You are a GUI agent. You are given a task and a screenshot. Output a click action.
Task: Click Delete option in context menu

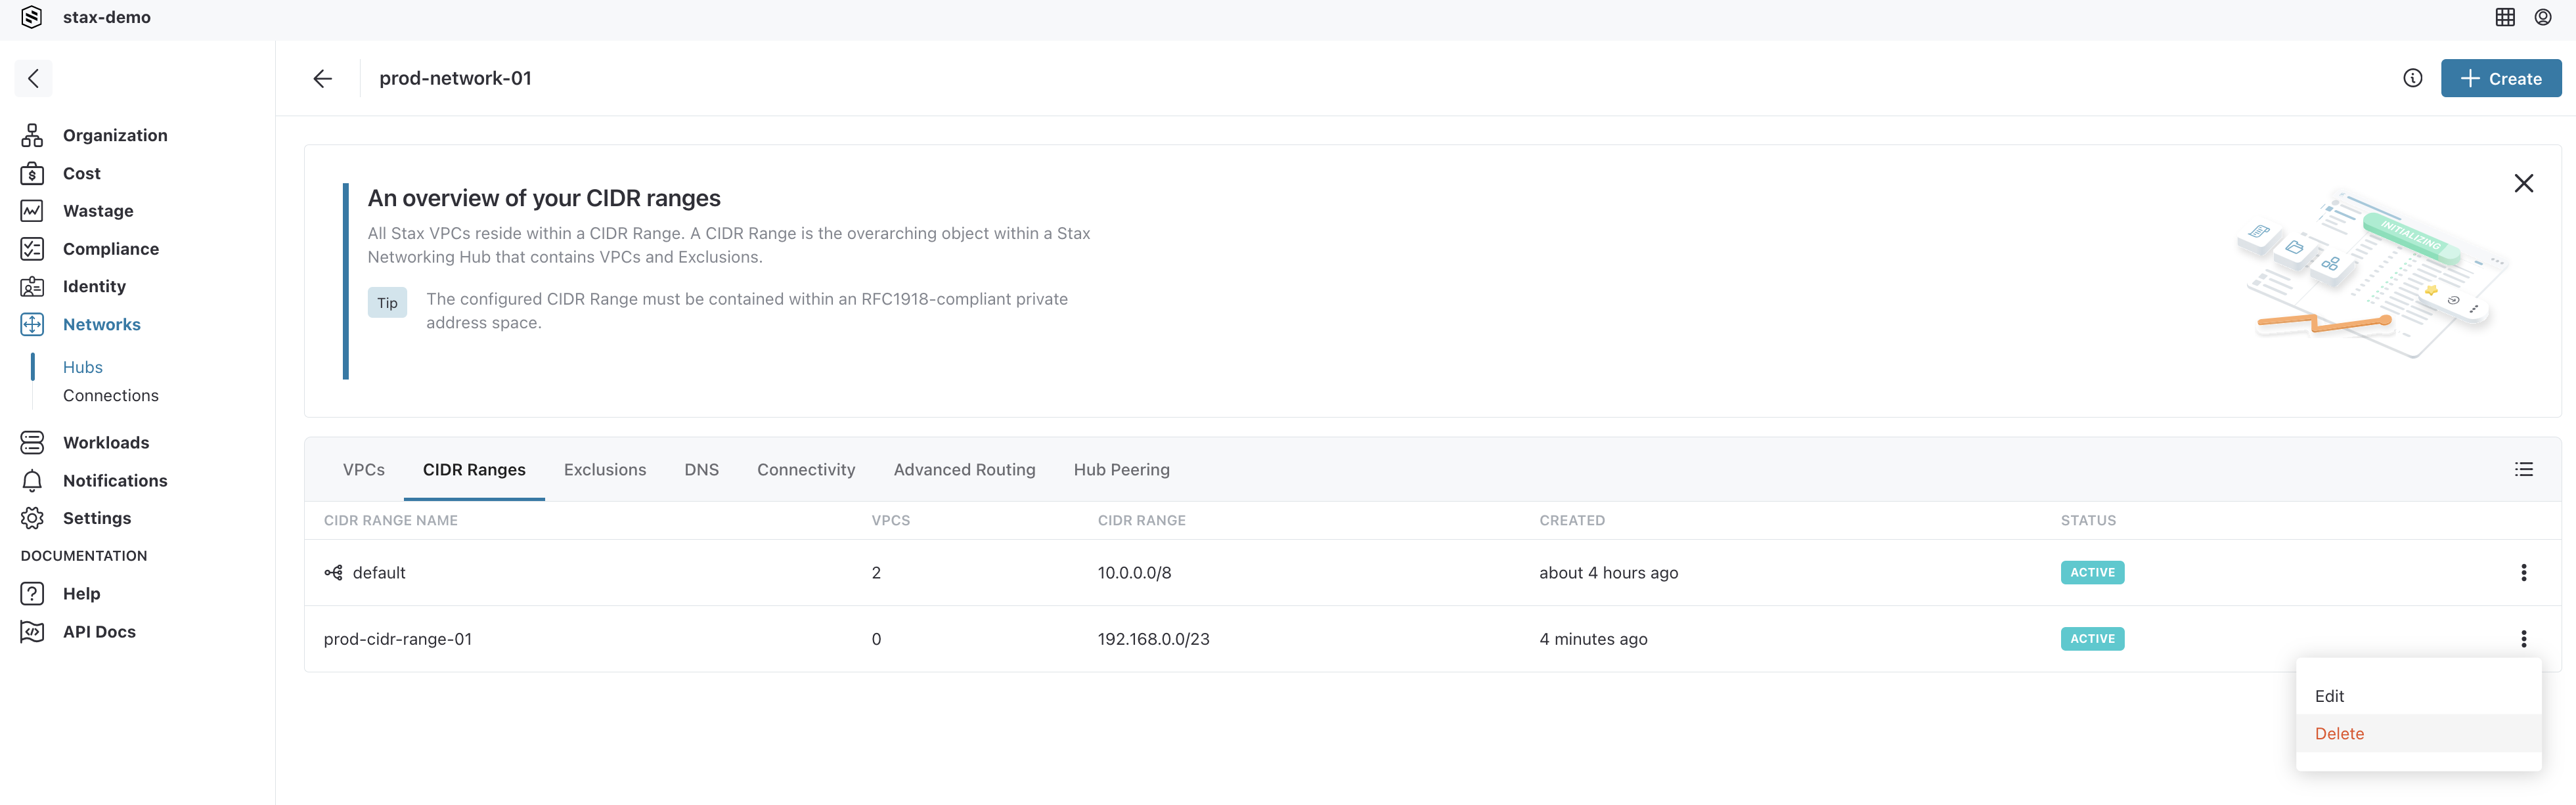[2340, 734]
